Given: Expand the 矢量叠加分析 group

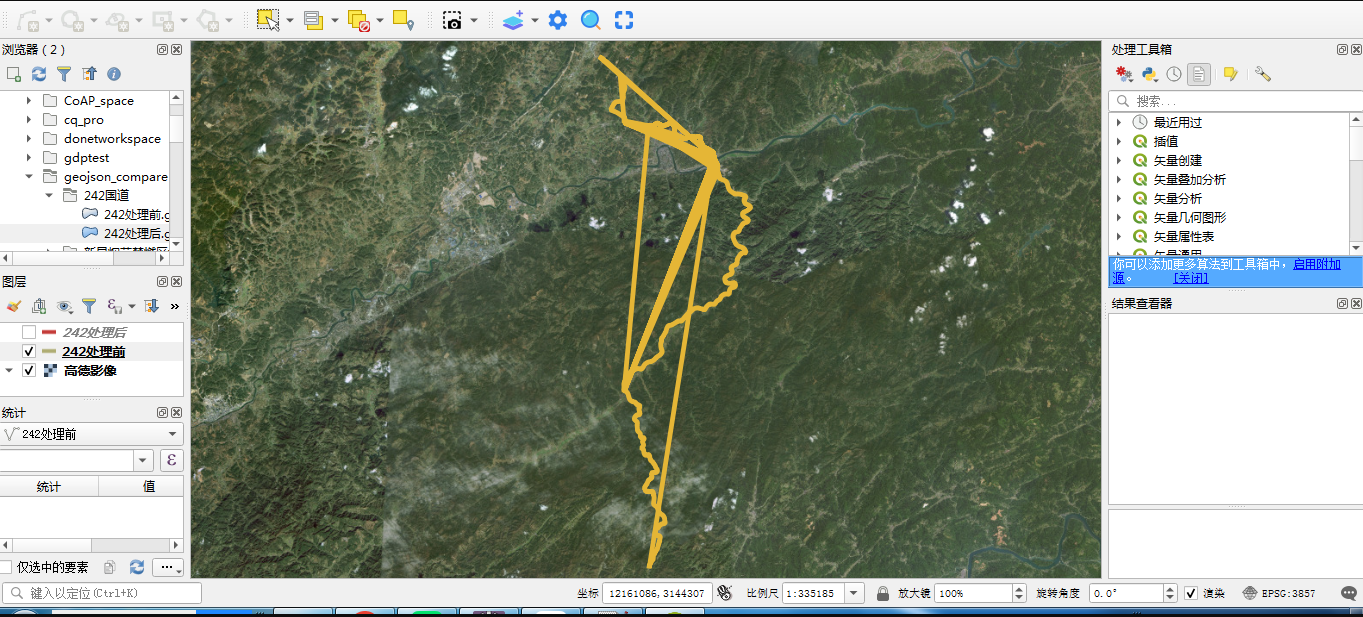Looking at the screenshot, I should (1119, 179).
